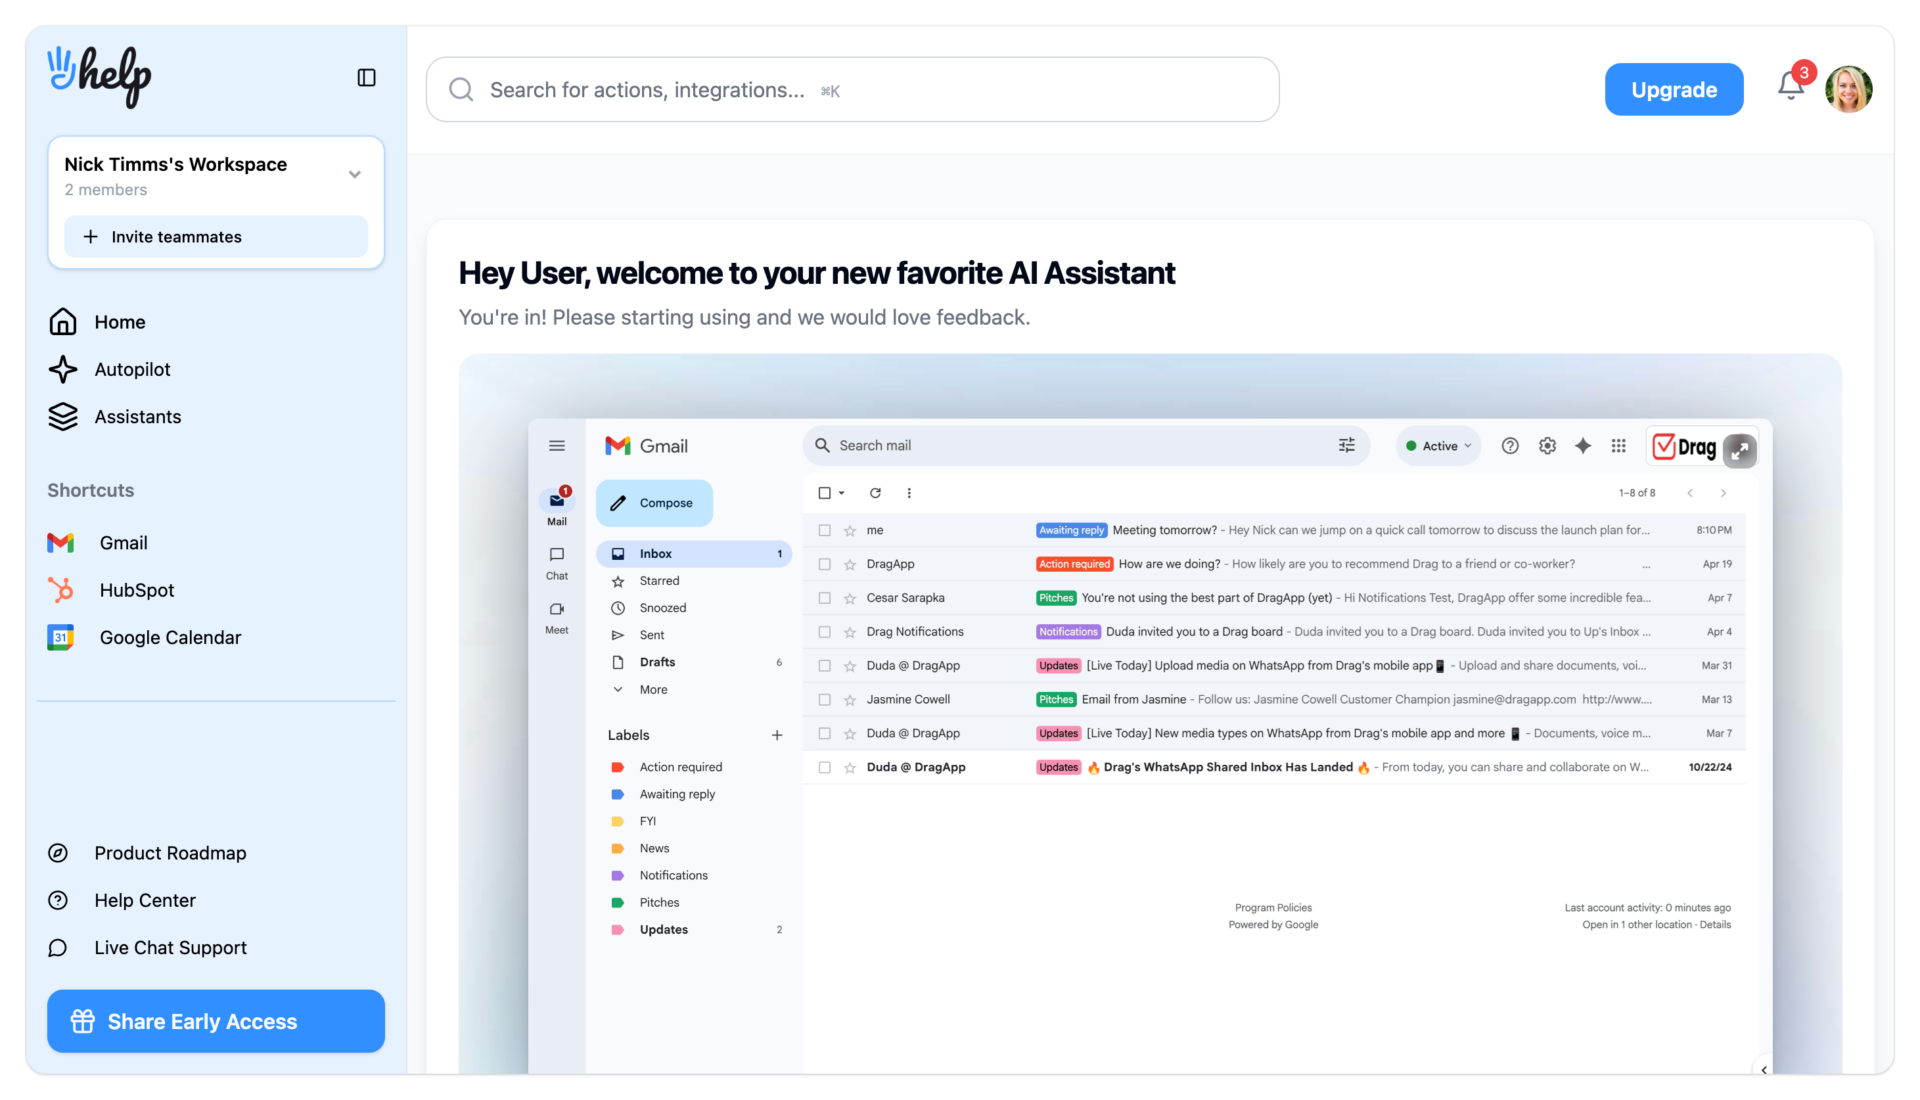Star the DragApp email
1920x1100 pixels.
coord(849,565)
